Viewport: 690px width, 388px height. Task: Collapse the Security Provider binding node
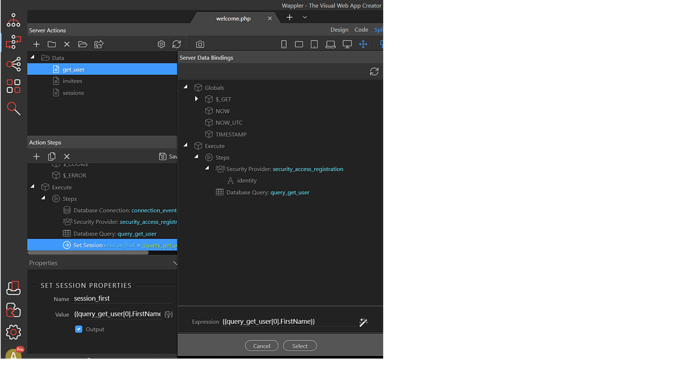207,168
